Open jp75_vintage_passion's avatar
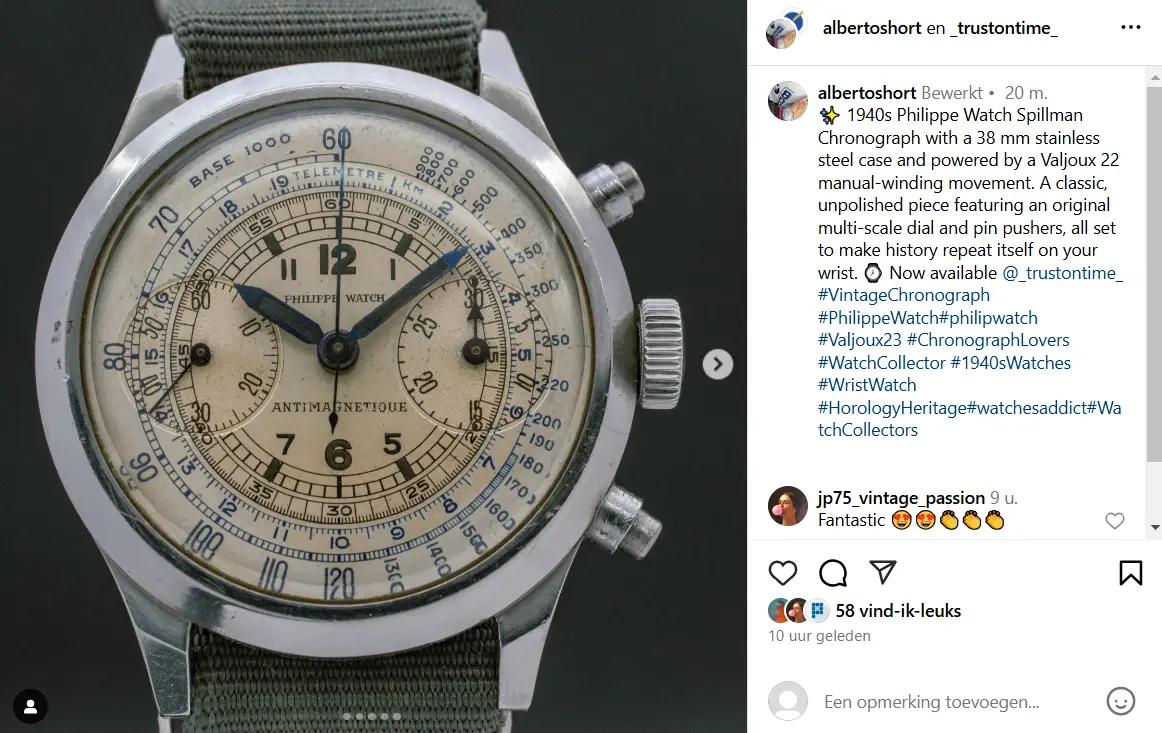Screen dimensions: 1162x733 tap(788, 506)
